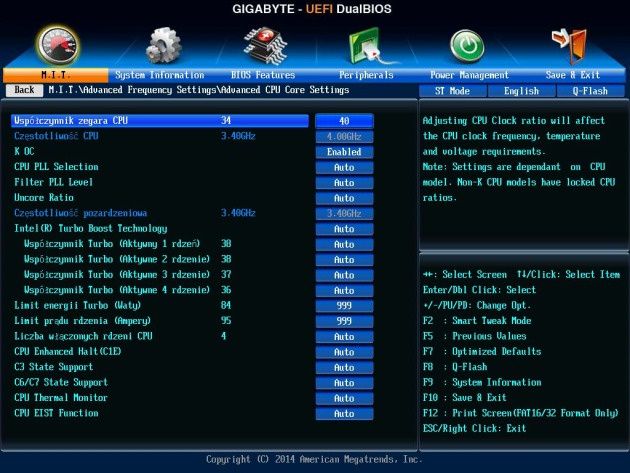Image resolution: width=630 pixels, height=473 pixels.
Task: Select the Liczba włączonych rdzeni CPU label
Action: coord(83,336)
